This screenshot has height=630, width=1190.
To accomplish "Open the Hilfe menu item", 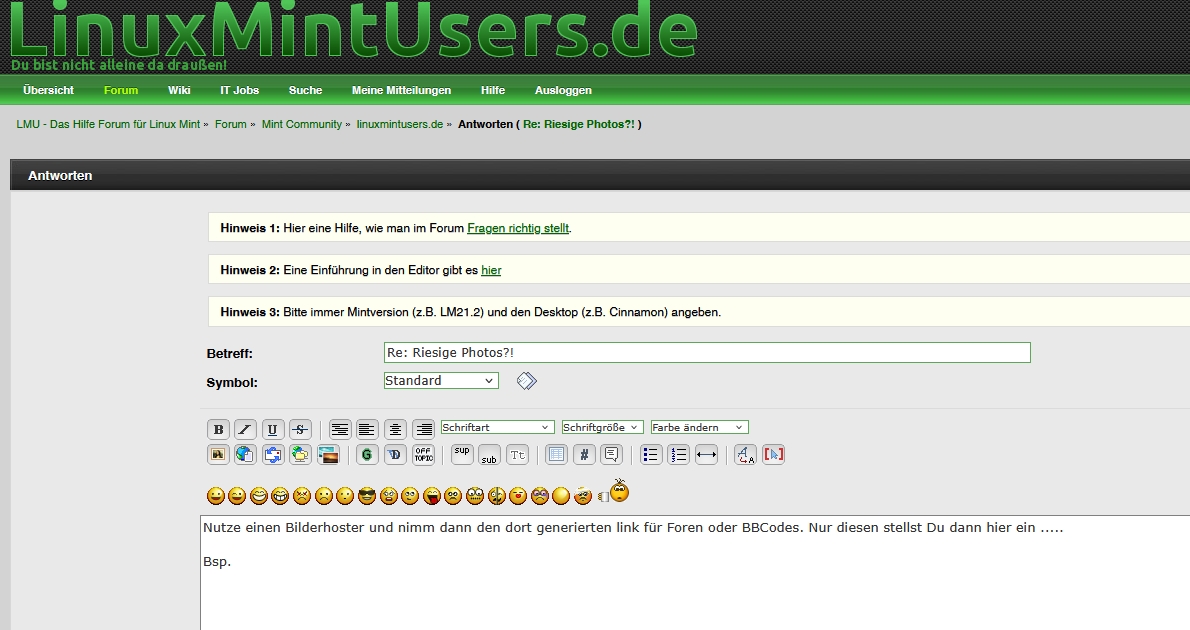I will (493, 90).
